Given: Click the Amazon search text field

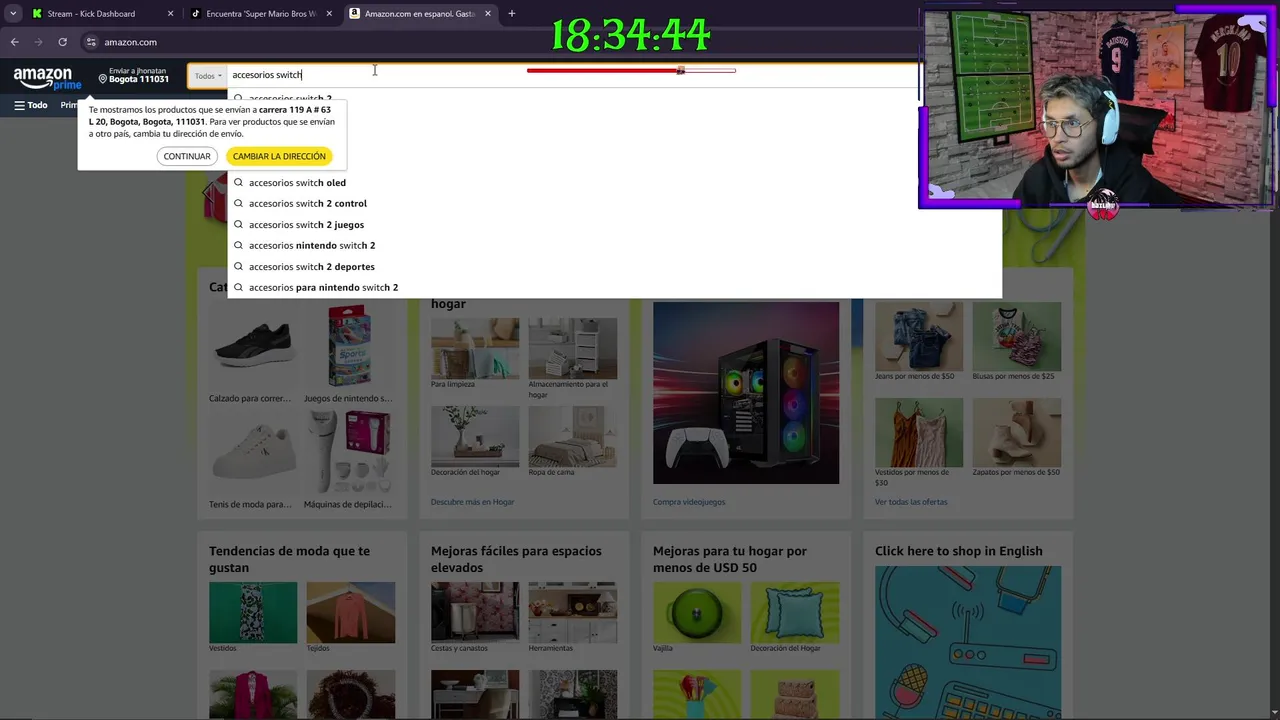Looking at the screenshot, I should 572,75.
